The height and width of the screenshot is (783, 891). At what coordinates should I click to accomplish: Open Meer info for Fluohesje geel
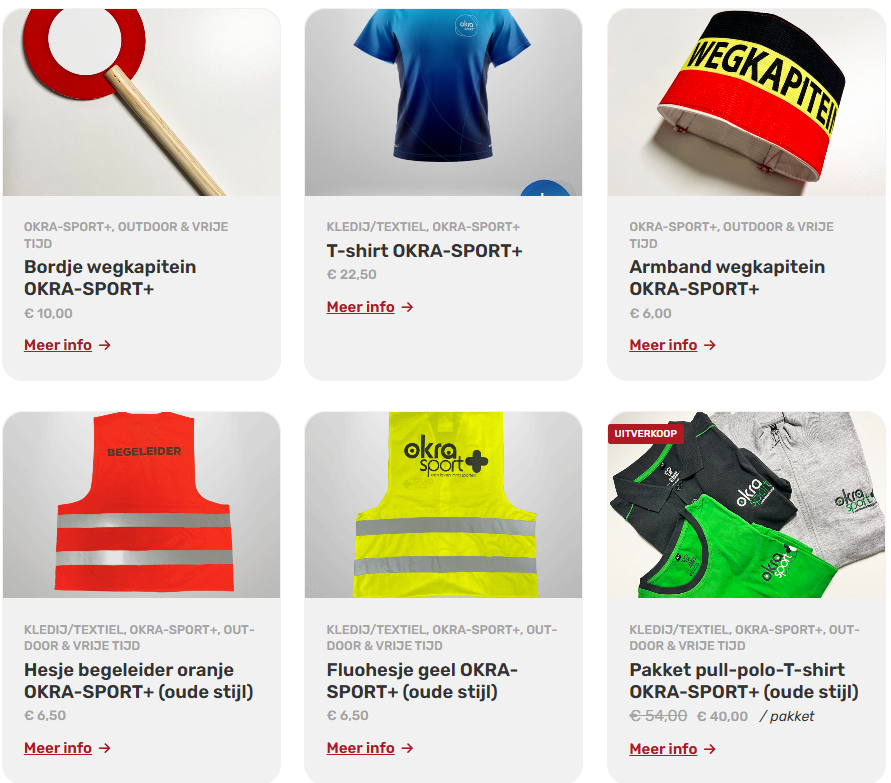tap(360, 748)
